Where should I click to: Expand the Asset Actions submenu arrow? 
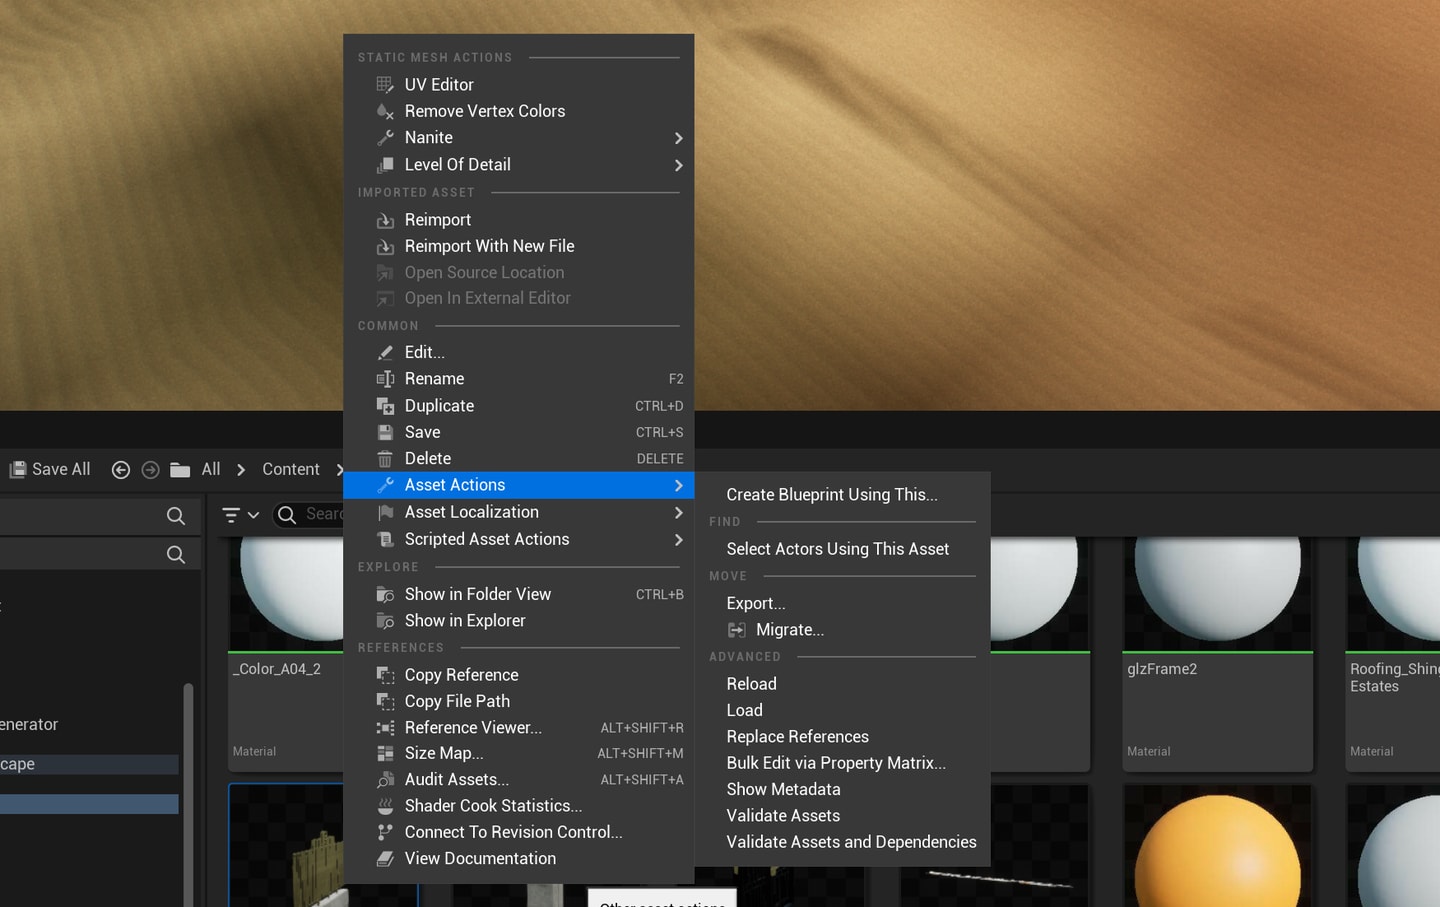click(x=679, y=485)
